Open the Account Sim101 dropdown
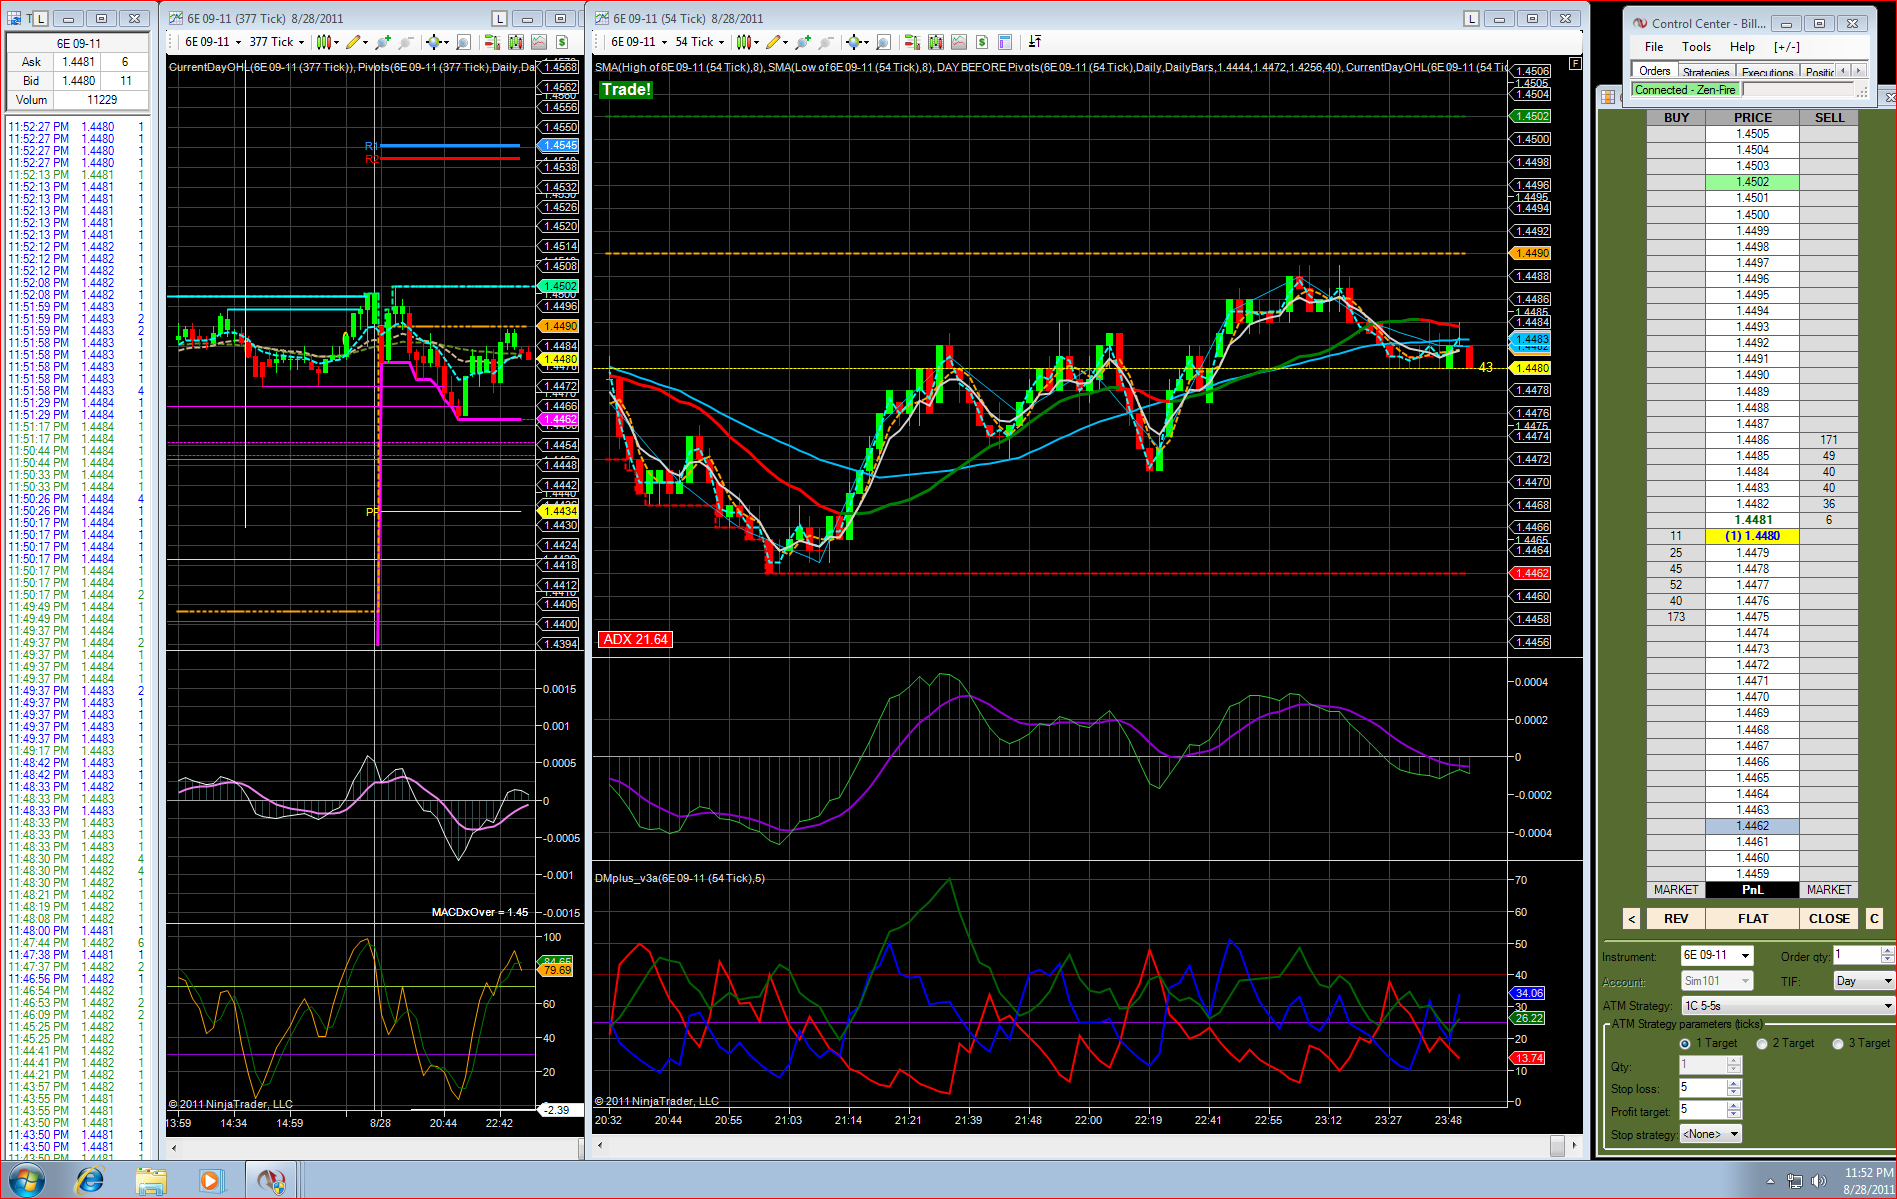The height and width of the screenshot is (1199, 1897). [x=1717, y=981]
